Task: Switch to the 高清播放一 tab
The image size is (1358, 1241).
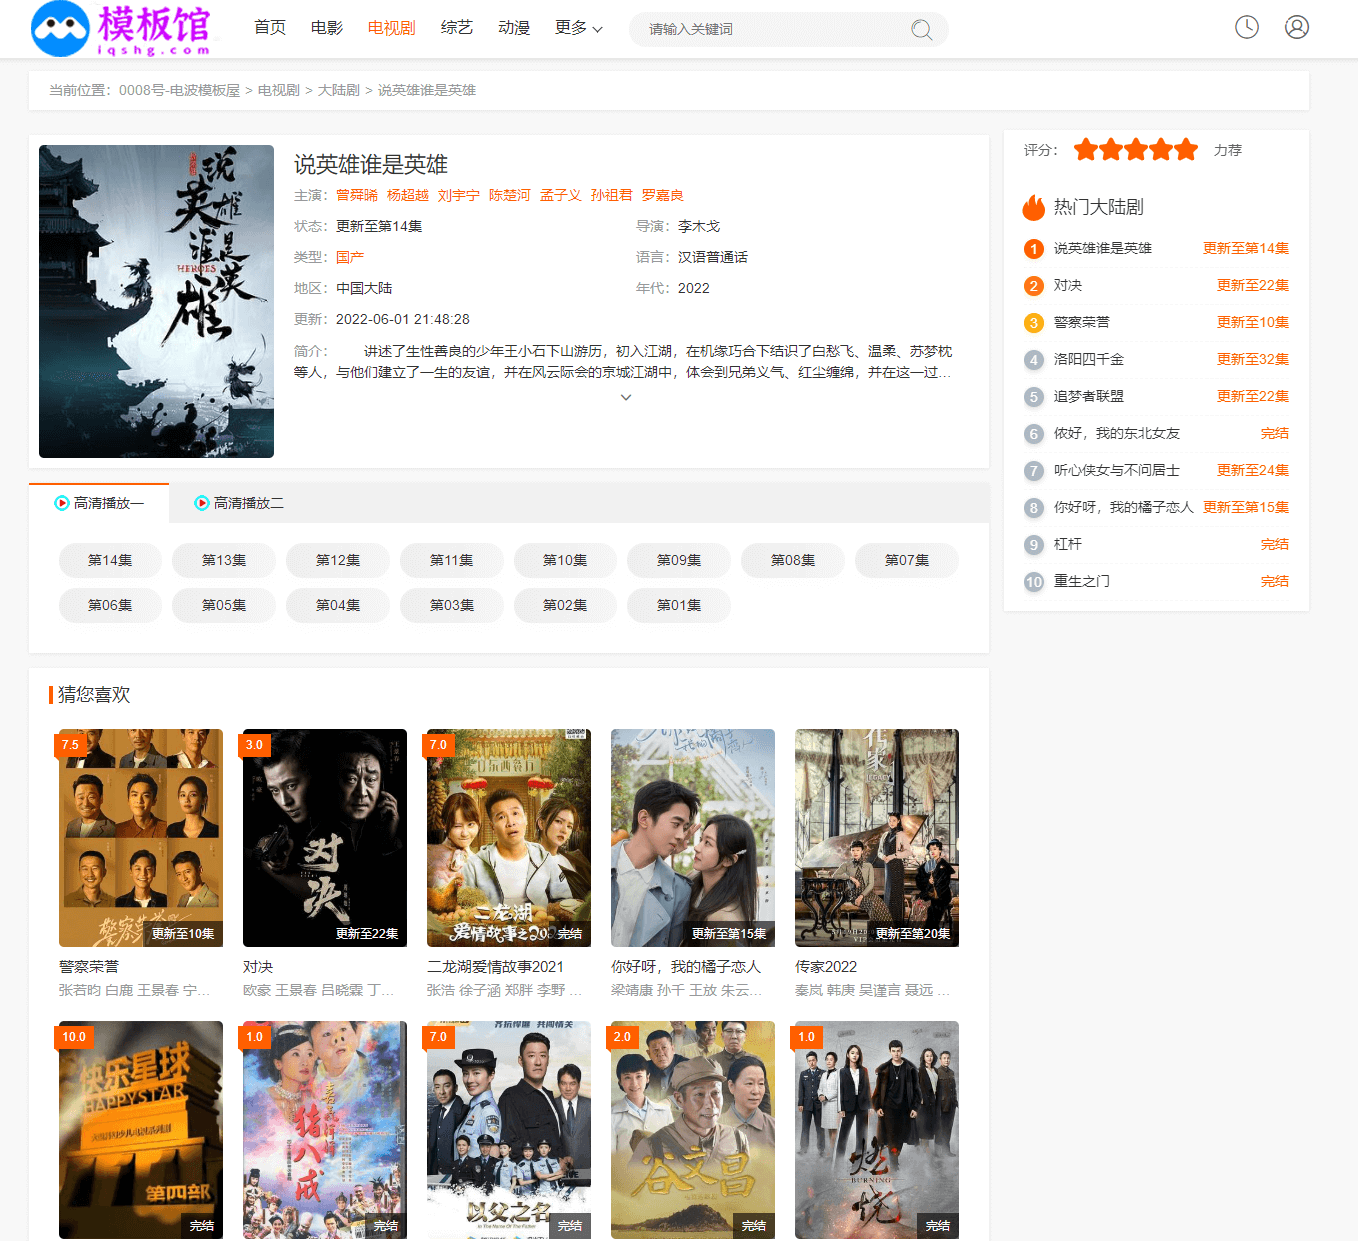Action: coord(99,503)
